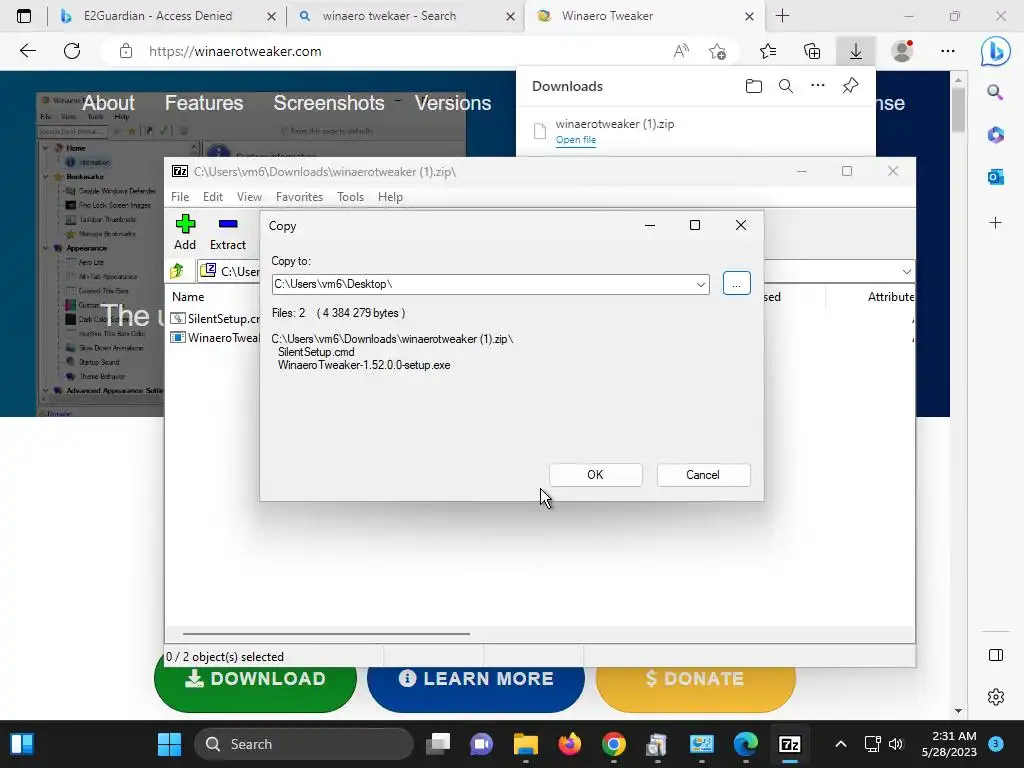Image resolution: width=1024 pixels, height=768 pixels.
Task: Toggle the Edge sidebar visibility icon
Action: point(995,655)
